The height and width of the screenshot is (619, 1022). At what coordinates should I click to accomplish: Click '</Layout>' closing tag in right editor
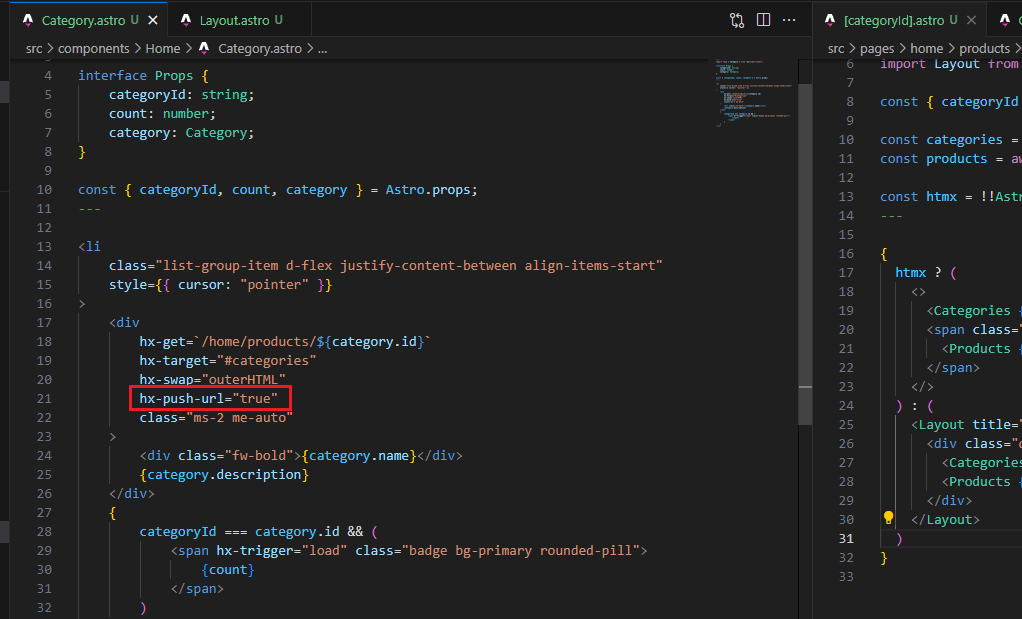tap(945, 519)
